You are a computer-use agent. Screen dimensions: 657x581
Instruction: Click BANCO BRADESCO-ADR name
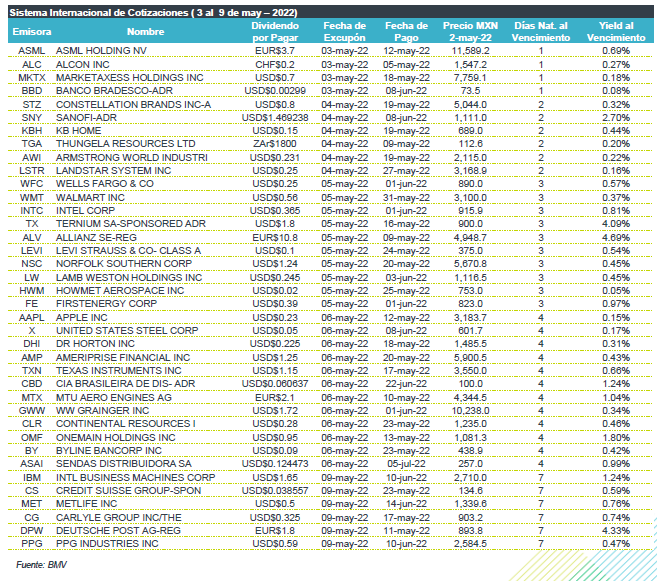[x=114, y=91]
